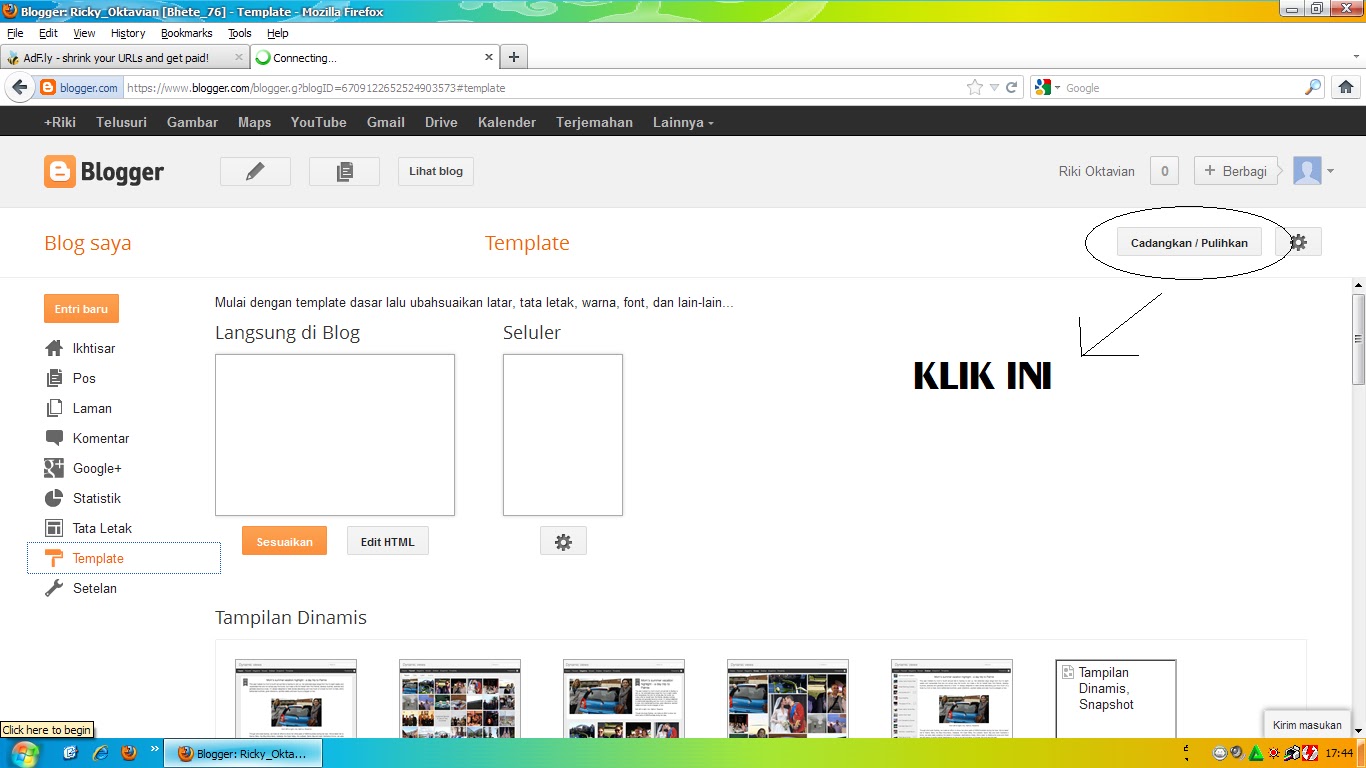1366x768 pixels.
Task: Launch Internet Explorer from quick launch
Action: point(99,753)
